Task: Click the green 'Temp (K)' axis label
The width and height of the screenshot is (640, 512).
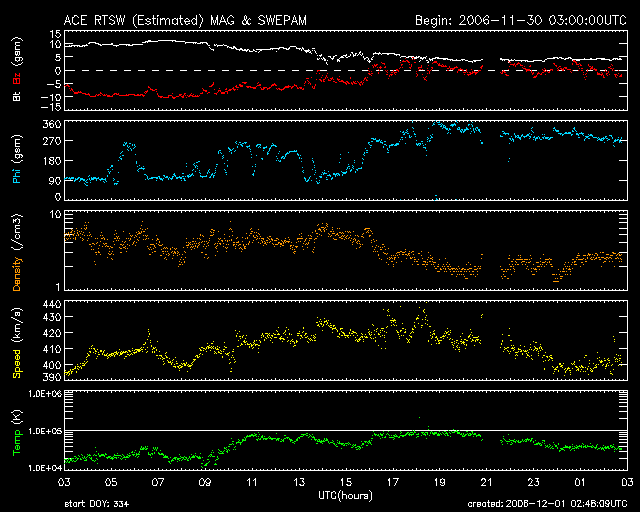Action: click(17, 433)
